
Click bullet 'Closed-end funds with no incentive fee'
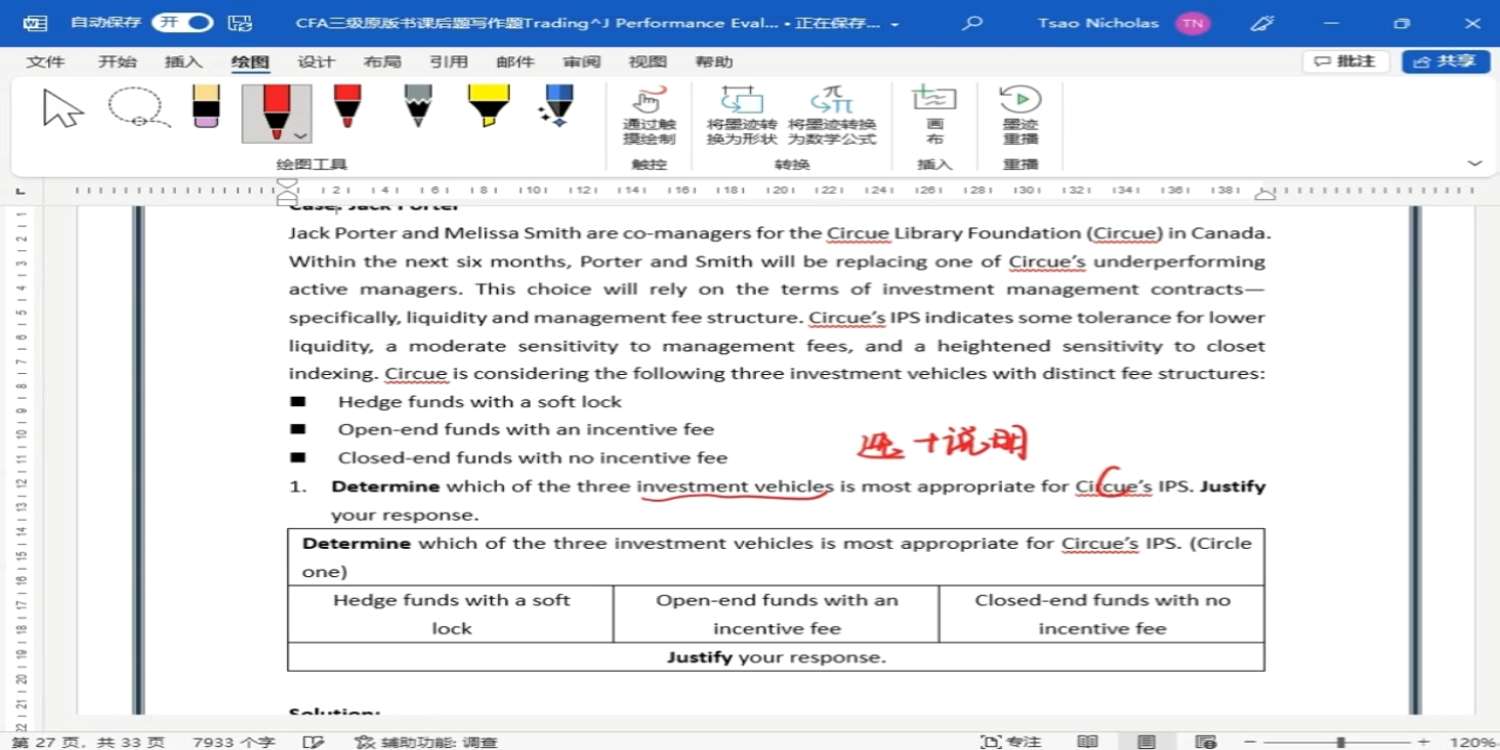coord(532,458)
